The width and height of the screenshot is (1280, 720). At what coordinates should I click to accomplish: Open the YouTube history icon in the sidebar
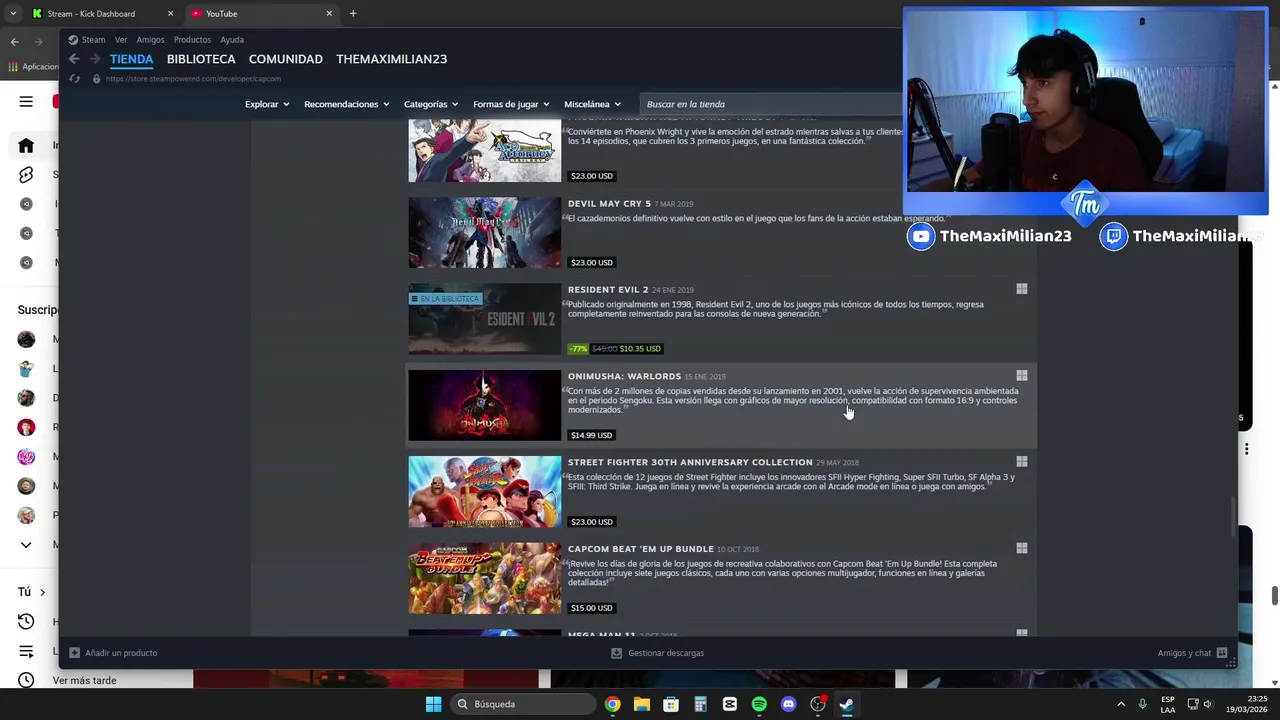pos(26,622)
